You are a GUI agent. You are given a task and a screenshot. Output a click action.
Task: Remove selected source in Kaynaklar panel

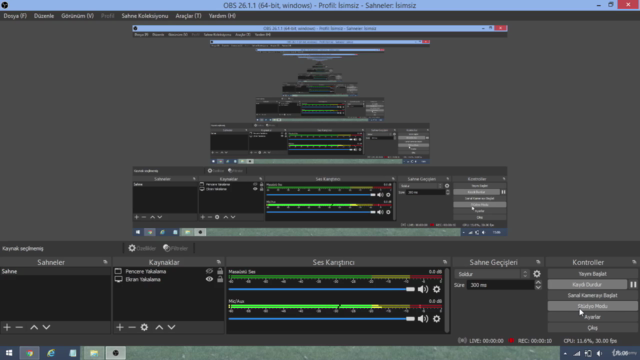pyautogui.click(x=132, y=327)
